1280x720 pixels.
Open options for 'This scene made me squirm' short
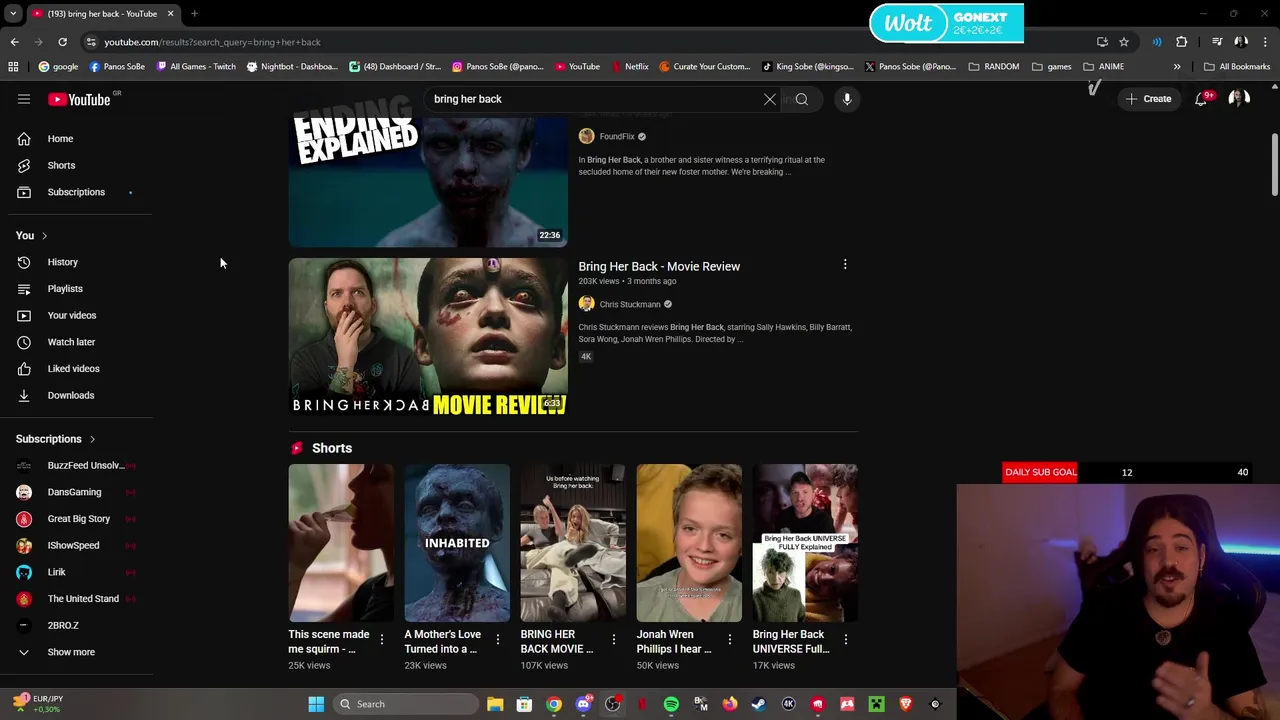(381, 639)
